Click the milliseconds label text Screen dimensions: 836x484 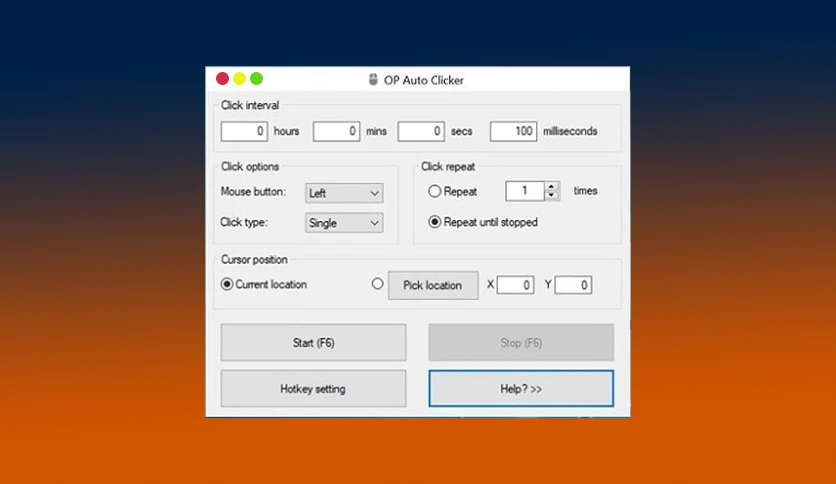570,131
